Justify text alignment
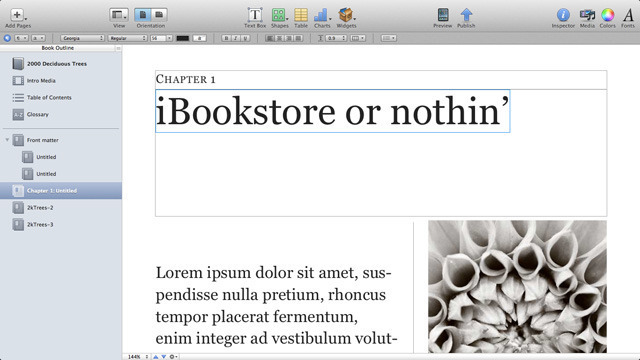This screenshot has height=360, width=640. click(298, 38)
